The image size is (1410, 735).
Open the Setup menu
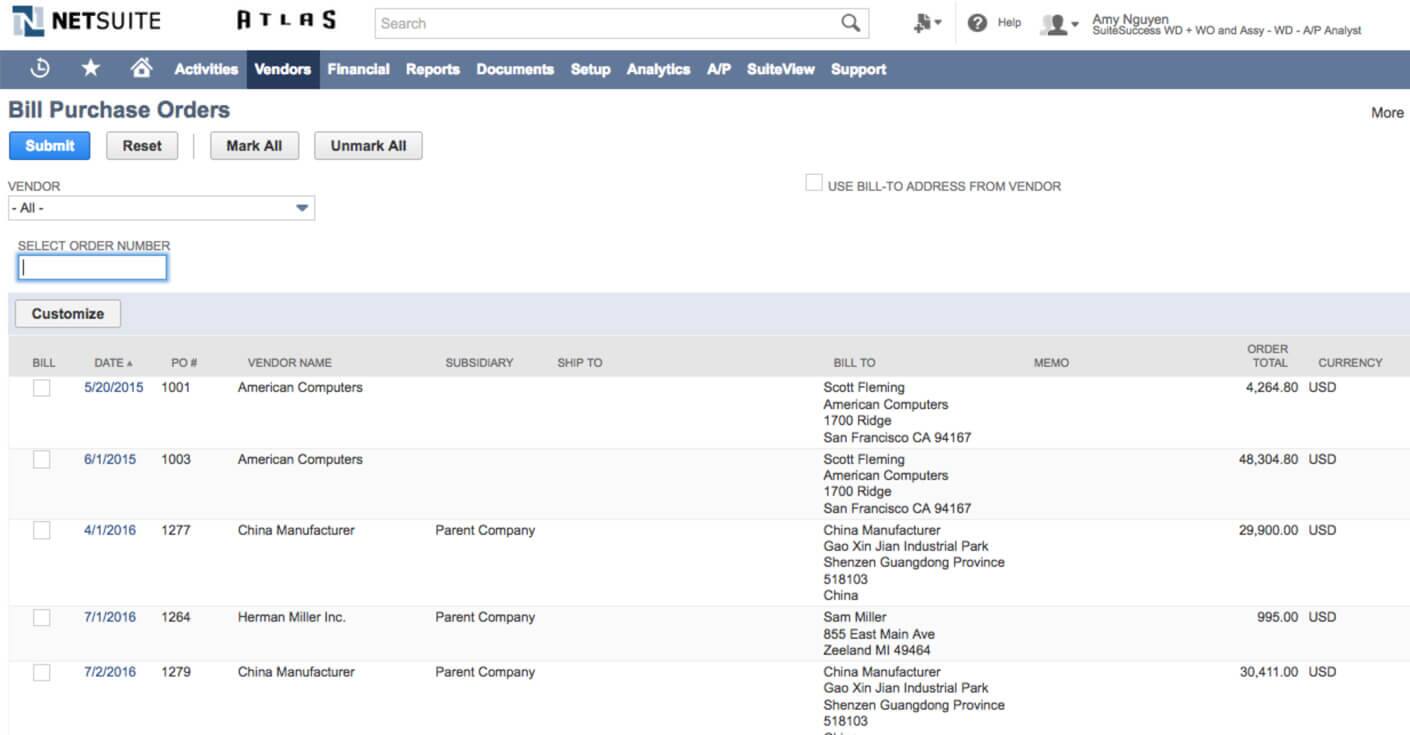[591, 69]
